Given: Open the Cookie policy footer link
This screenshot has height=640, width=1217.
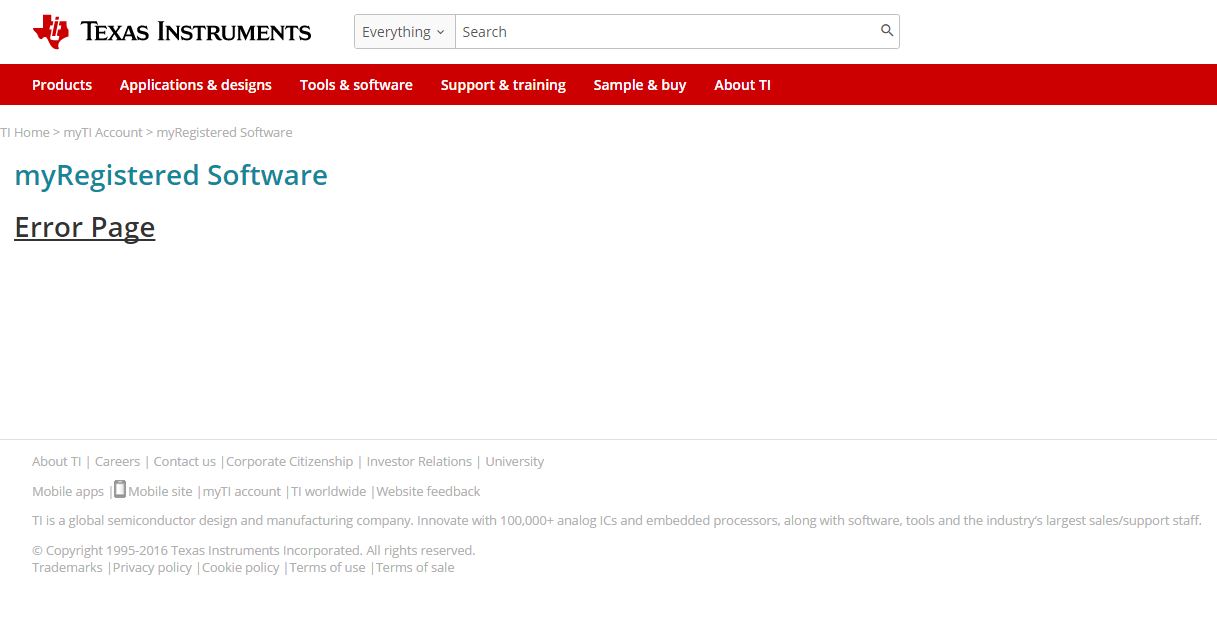Looking at the screenshot, I should (x=241, y=567).
